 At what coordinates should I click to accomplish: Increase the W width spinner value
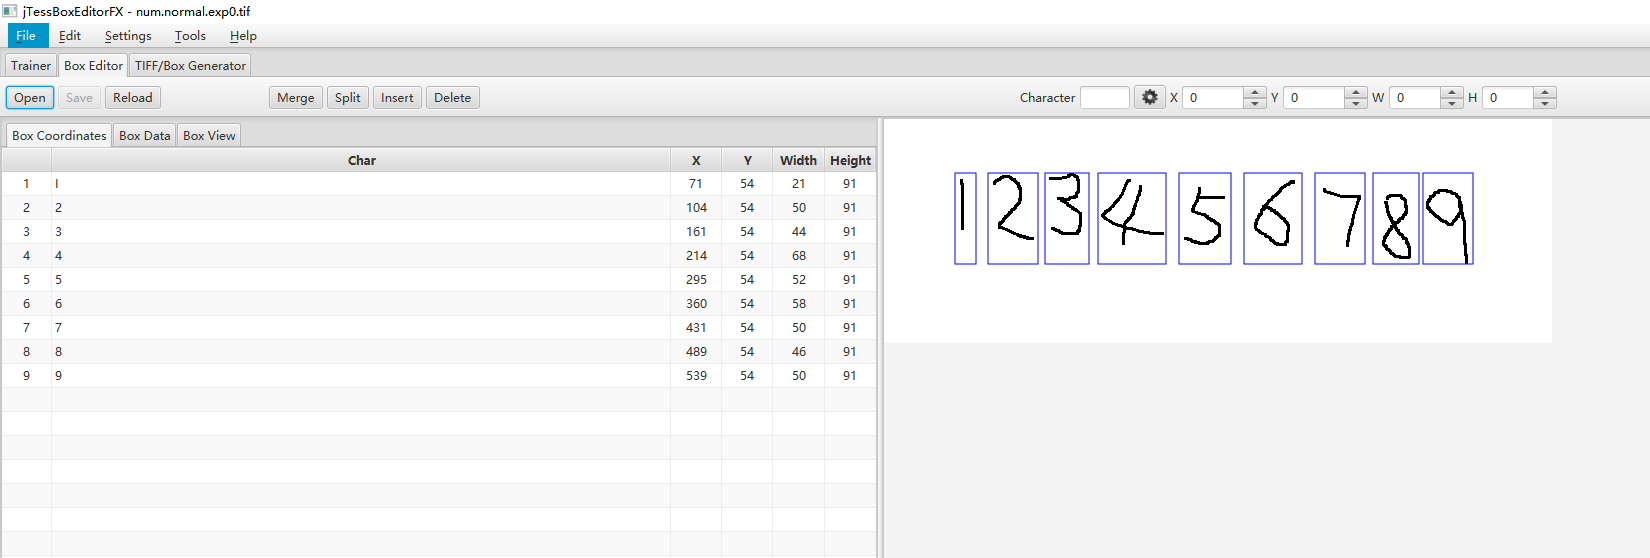click(1452, 93)
